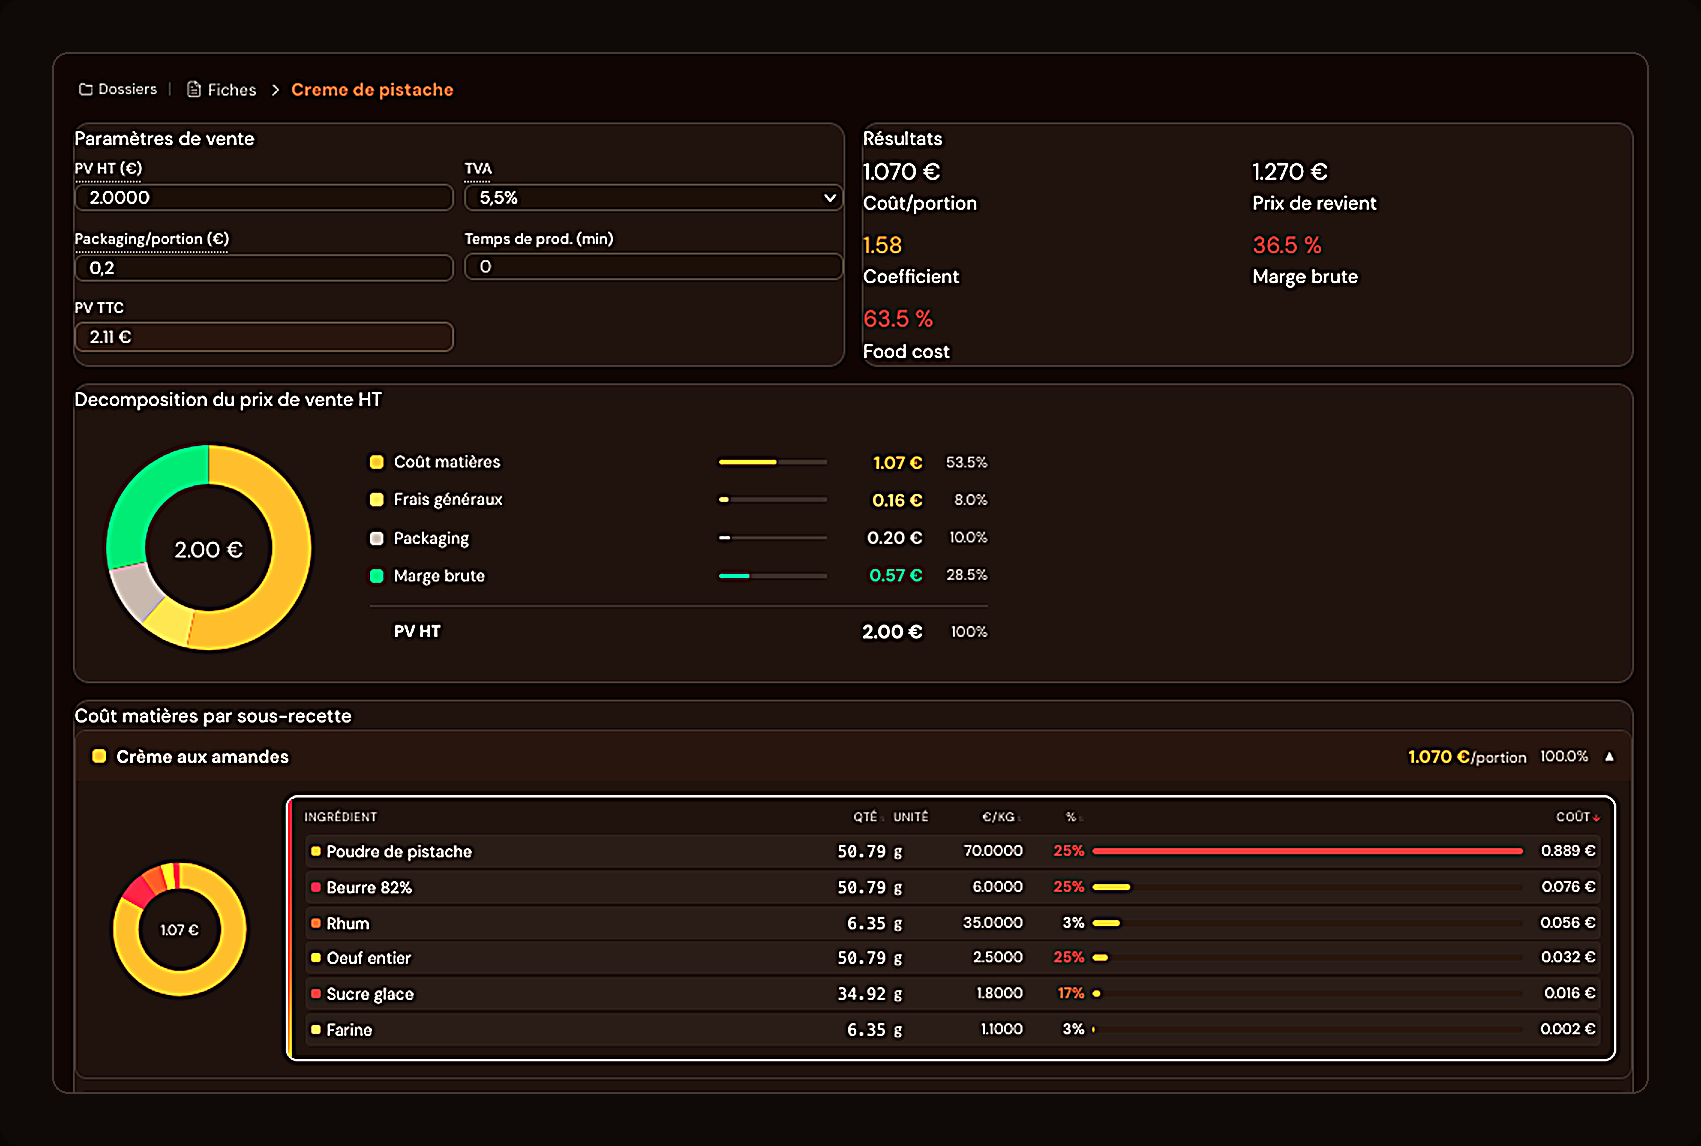Click the 2.00 € donut chart center
1701x1146 pixels.
coord(208,550)
